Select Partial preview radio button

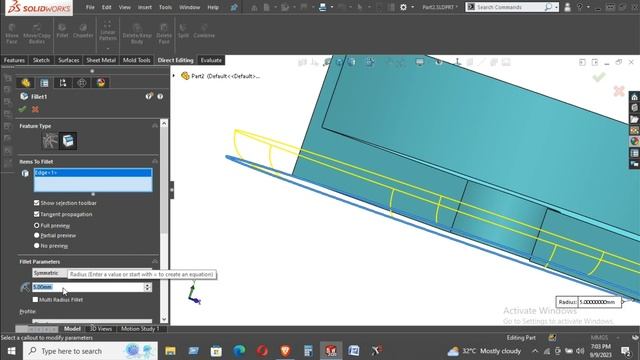[x=36, y=236]
